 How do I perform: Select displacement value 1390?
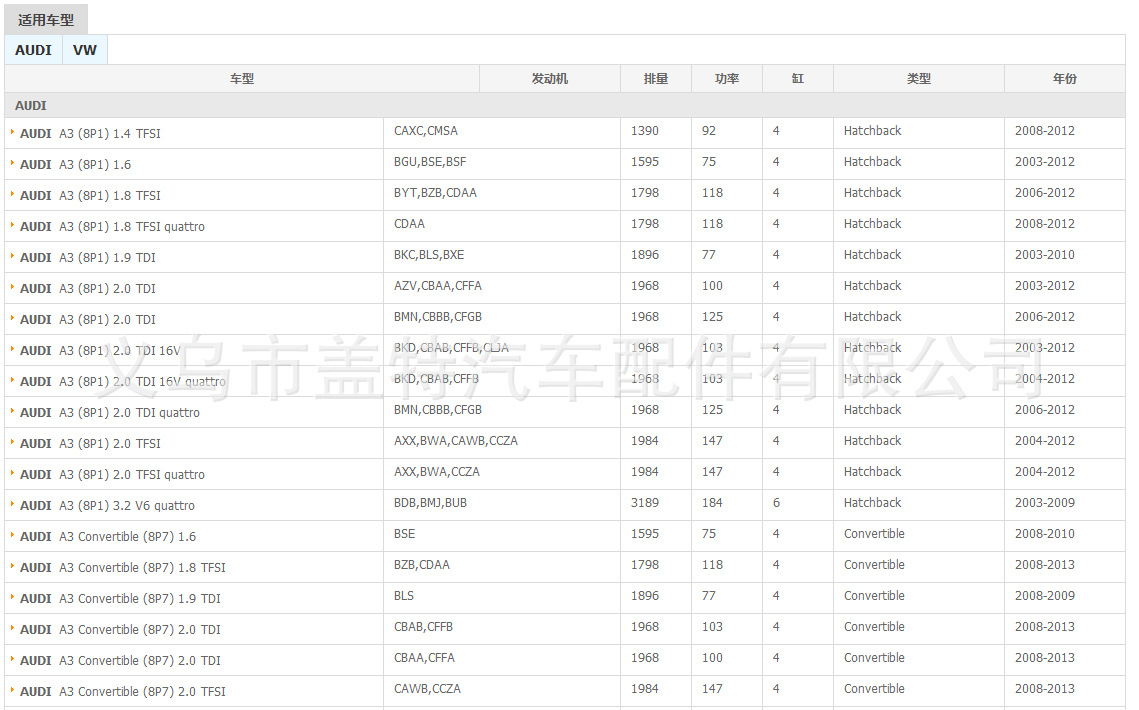click(x=645, y=131)
